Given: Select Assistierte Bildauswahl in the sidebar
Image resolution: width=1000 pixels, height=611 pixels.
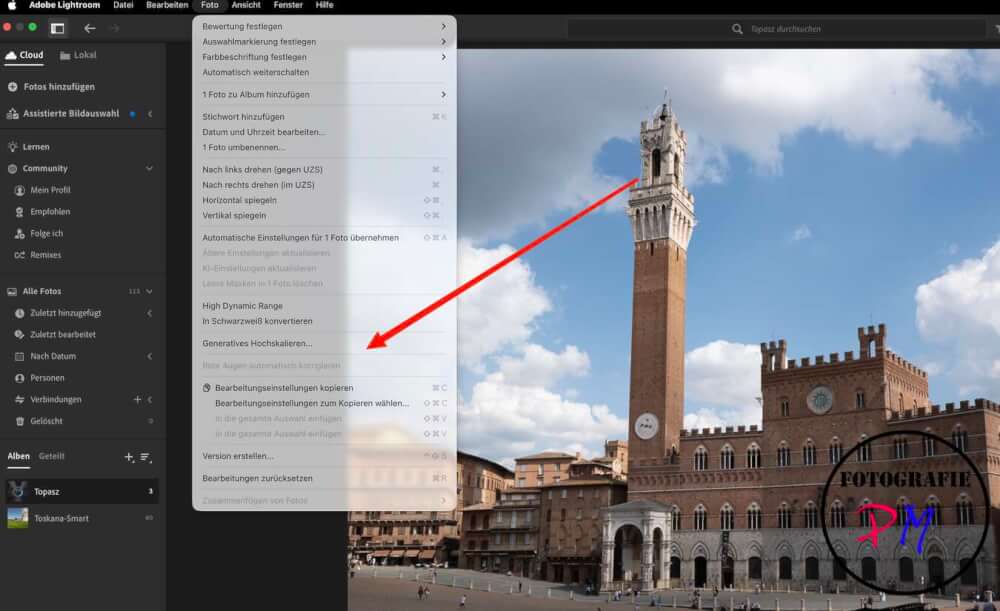Looking at the screenshot, I should point(68,113).
